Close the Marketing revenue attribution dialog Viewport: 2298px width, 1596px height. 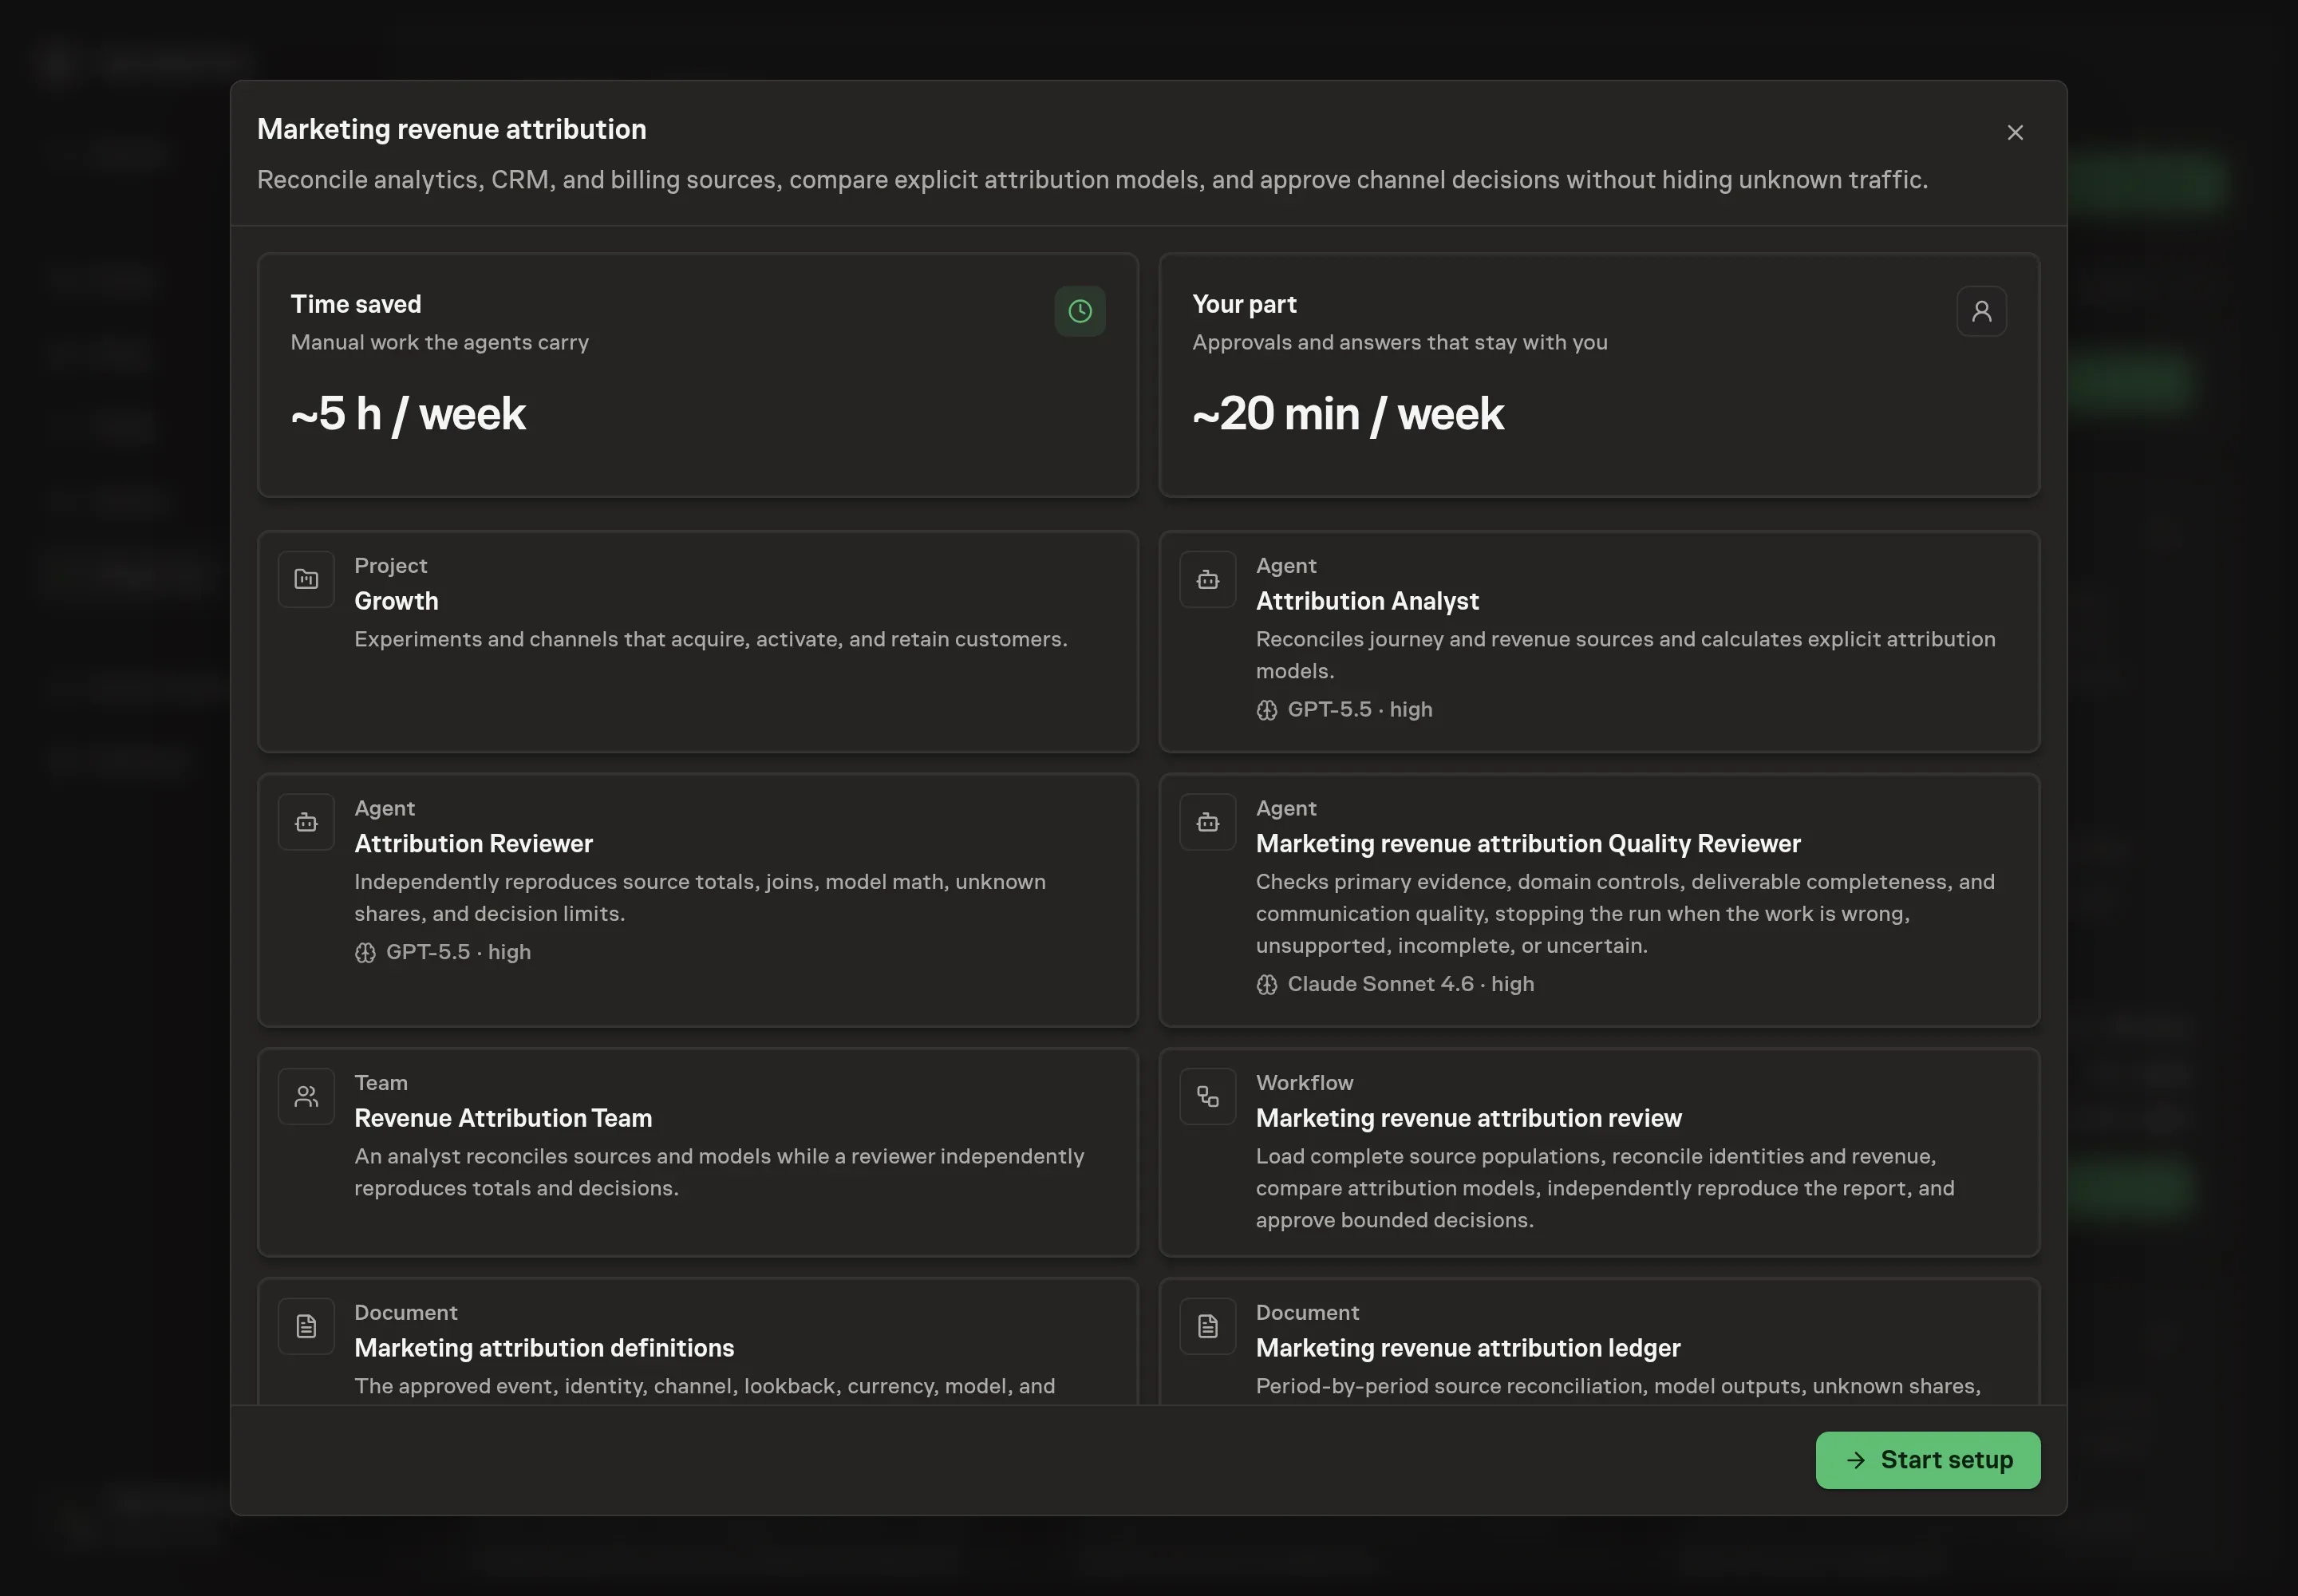(2015, 132)
